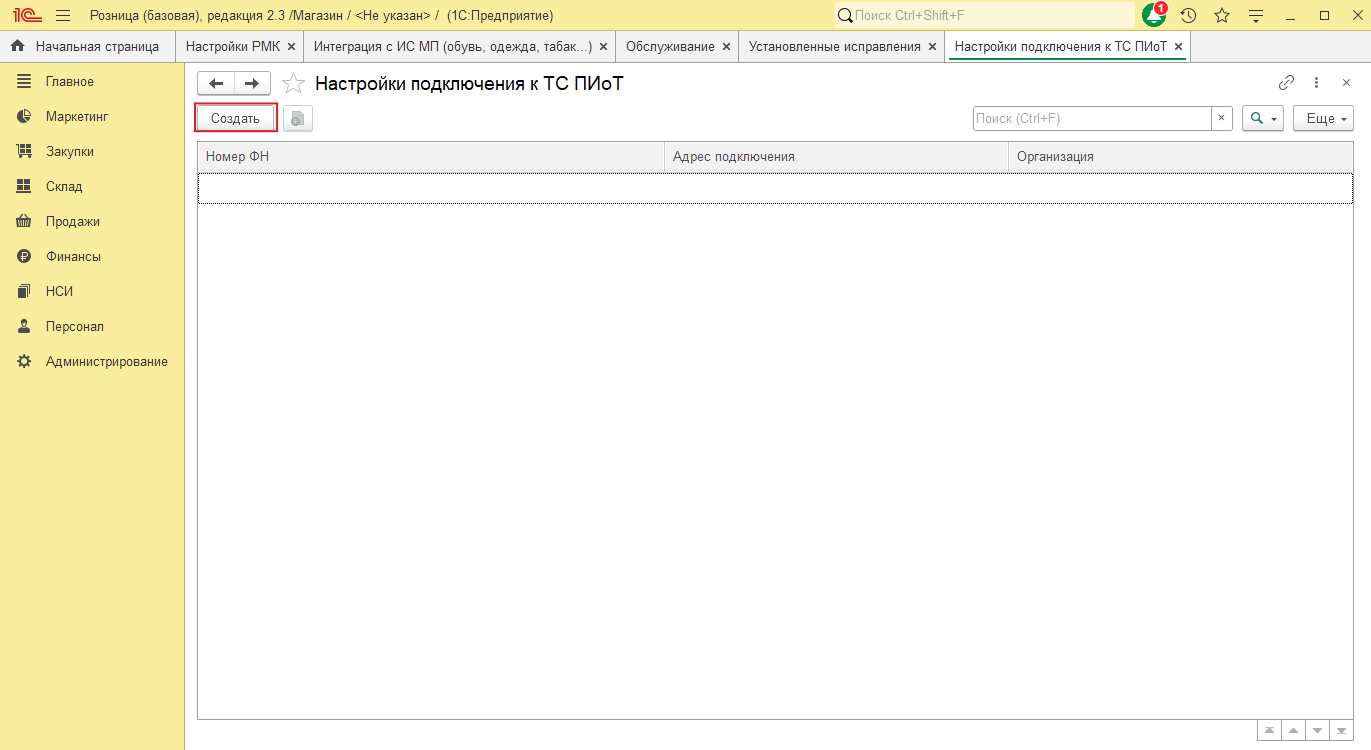Select the empty first table row
This screenshot has height=750, width=1371.
click(775, 188)
